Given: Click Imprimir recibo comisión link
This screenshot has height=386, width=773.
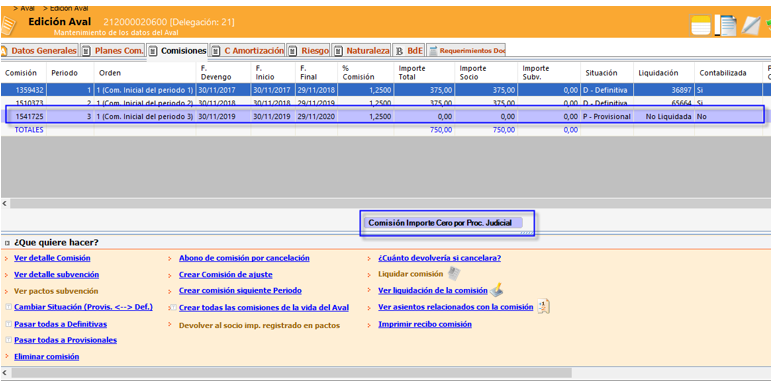Looking at the screenshot, I should tap(425, 324).
